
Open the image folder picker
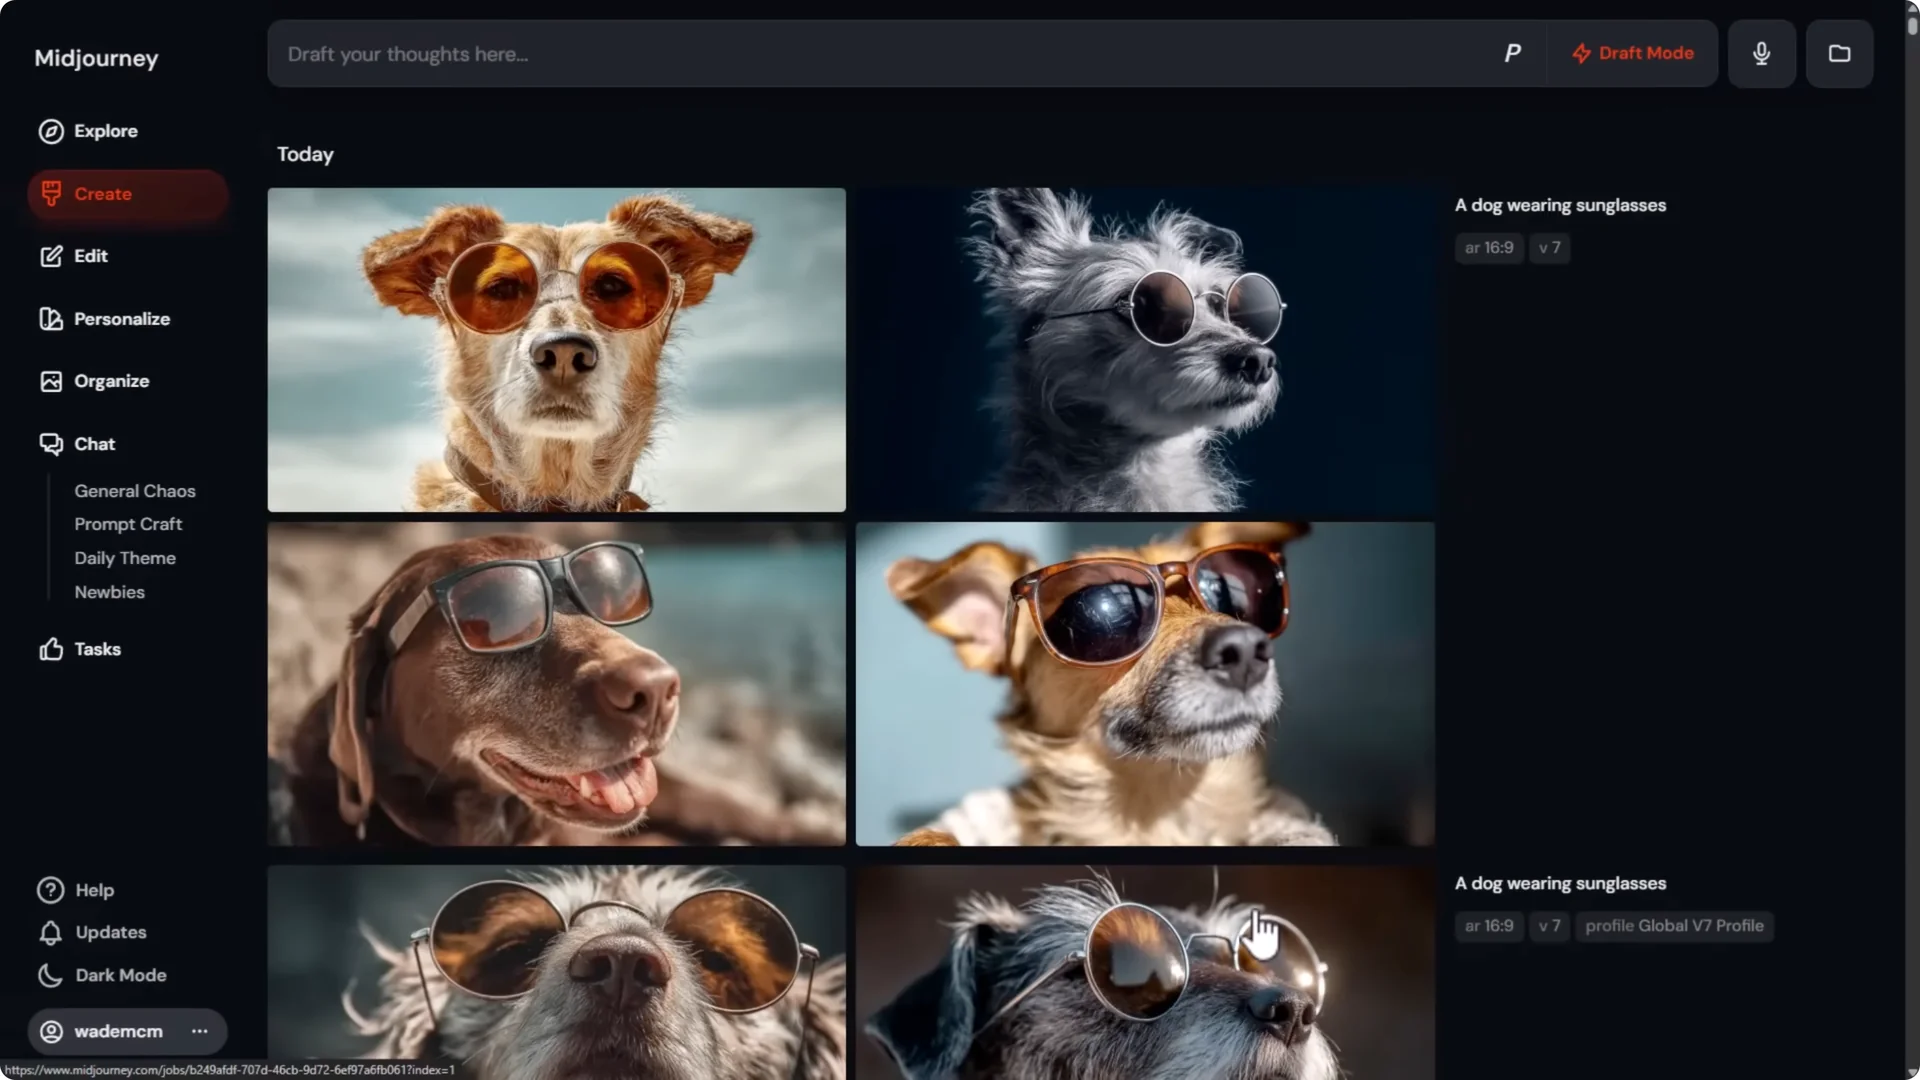click(1840, 53)
